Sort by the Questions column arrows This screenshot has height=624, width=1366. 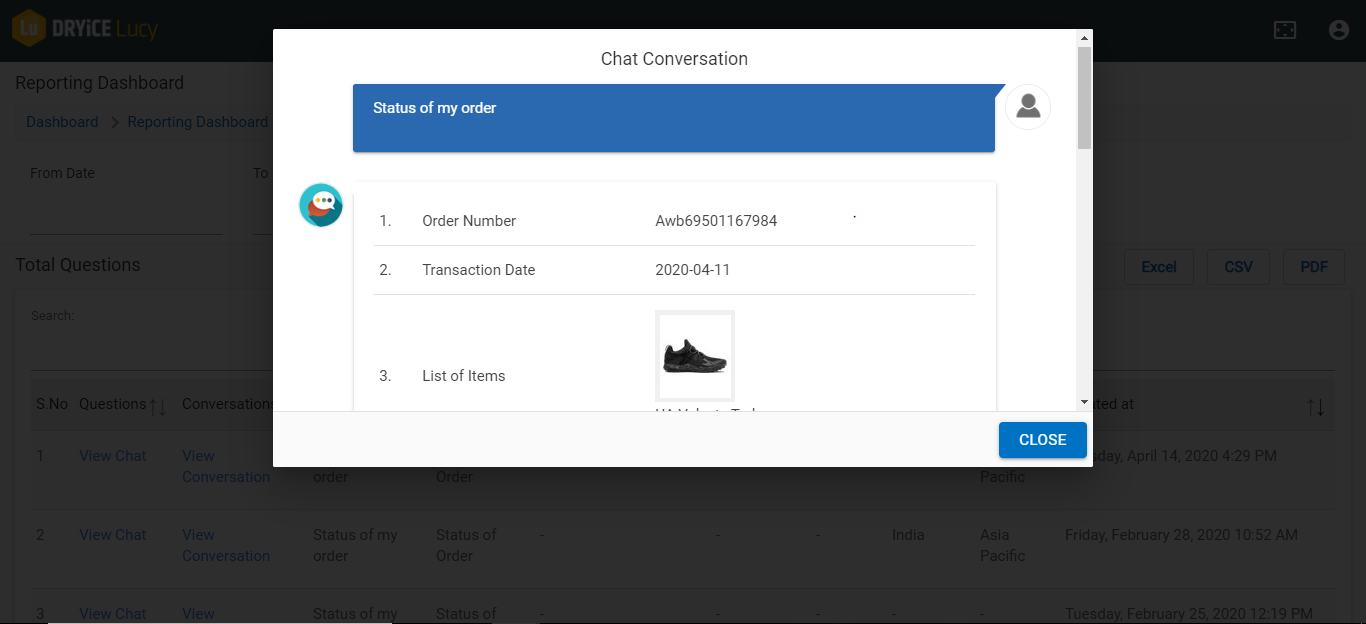pos(158,406)
